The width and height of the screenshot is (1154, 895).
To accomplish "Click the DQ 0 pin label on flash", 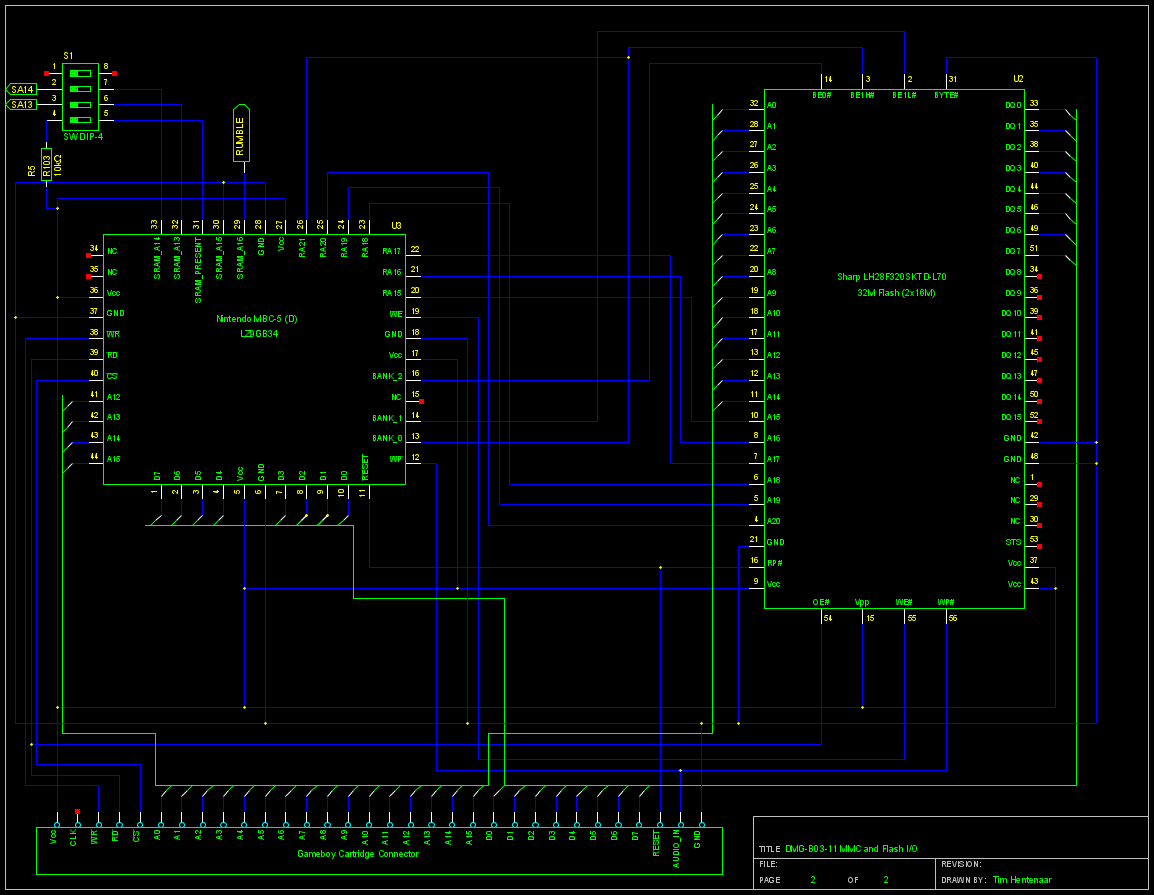I will (1013, 105).
